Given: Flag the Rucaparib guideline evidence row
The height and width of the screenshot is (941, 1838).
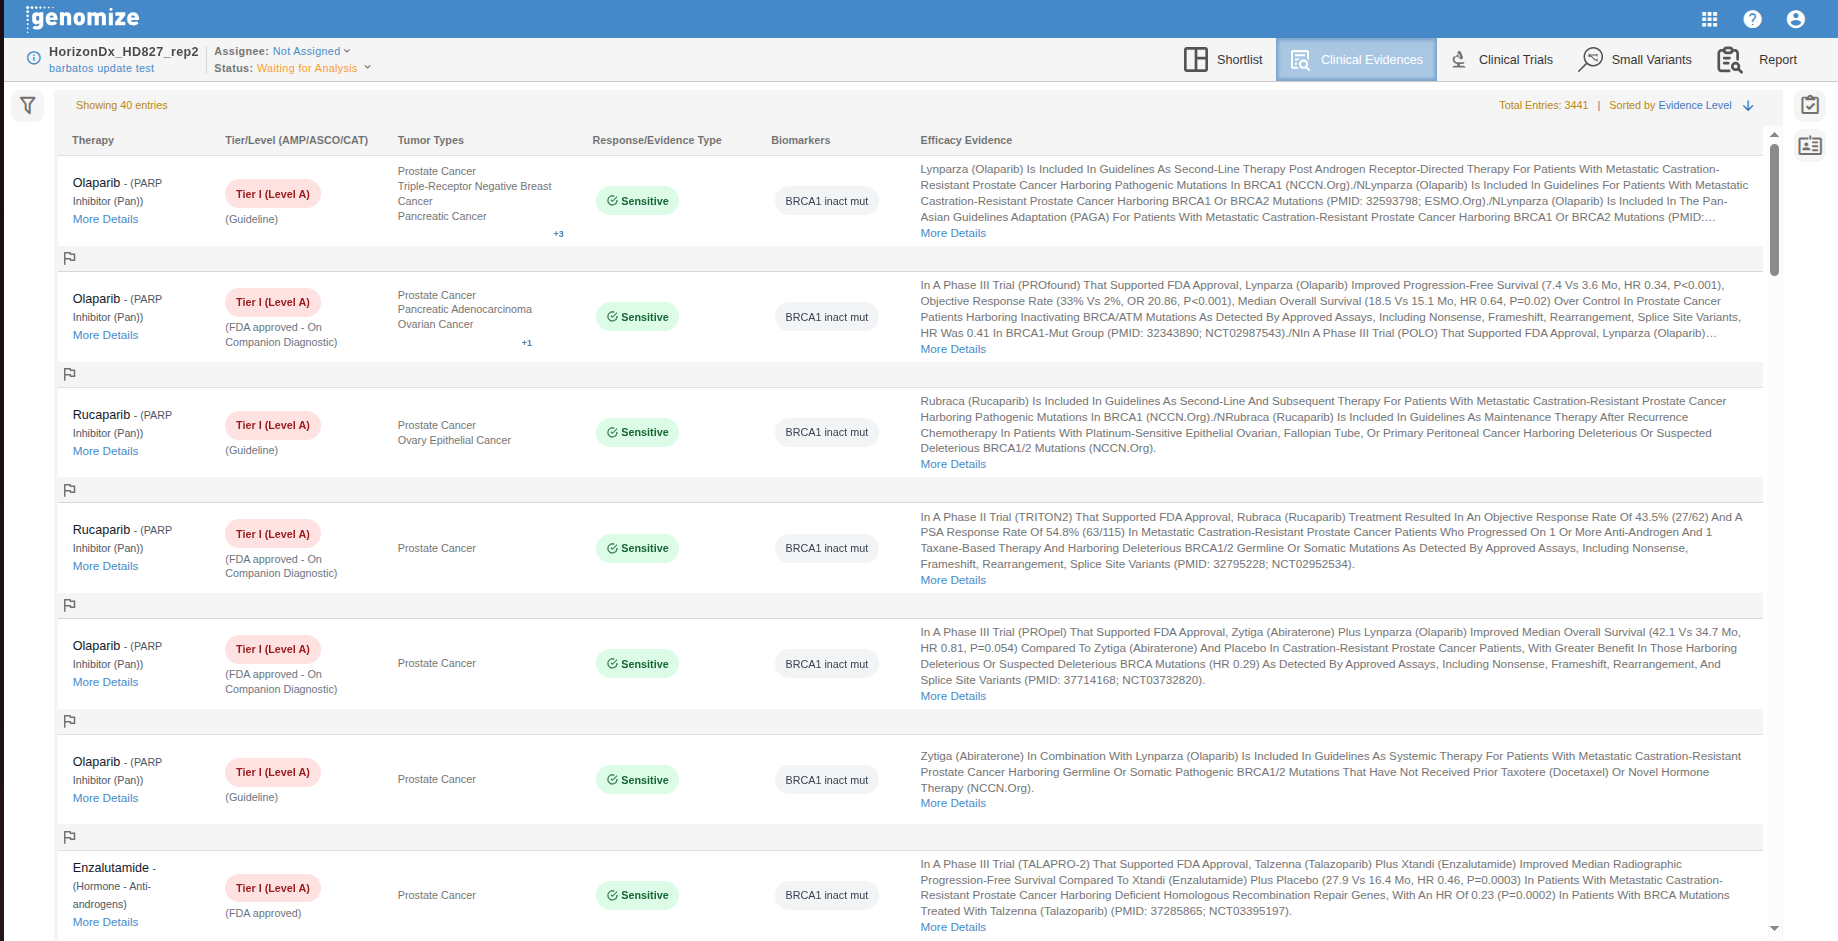Looking at the screenshot, I should tap(70, 490).
